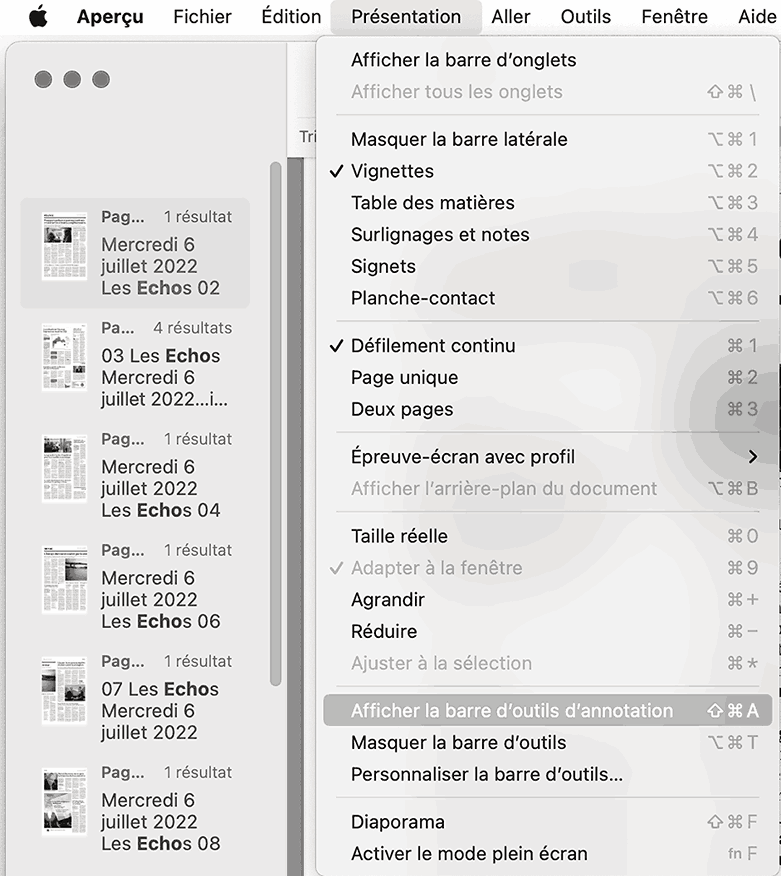Click 'Les Echos 08' result text
The height and width of the screenshot is (876, 781).
pyautogui.click(x=161, y=844)
